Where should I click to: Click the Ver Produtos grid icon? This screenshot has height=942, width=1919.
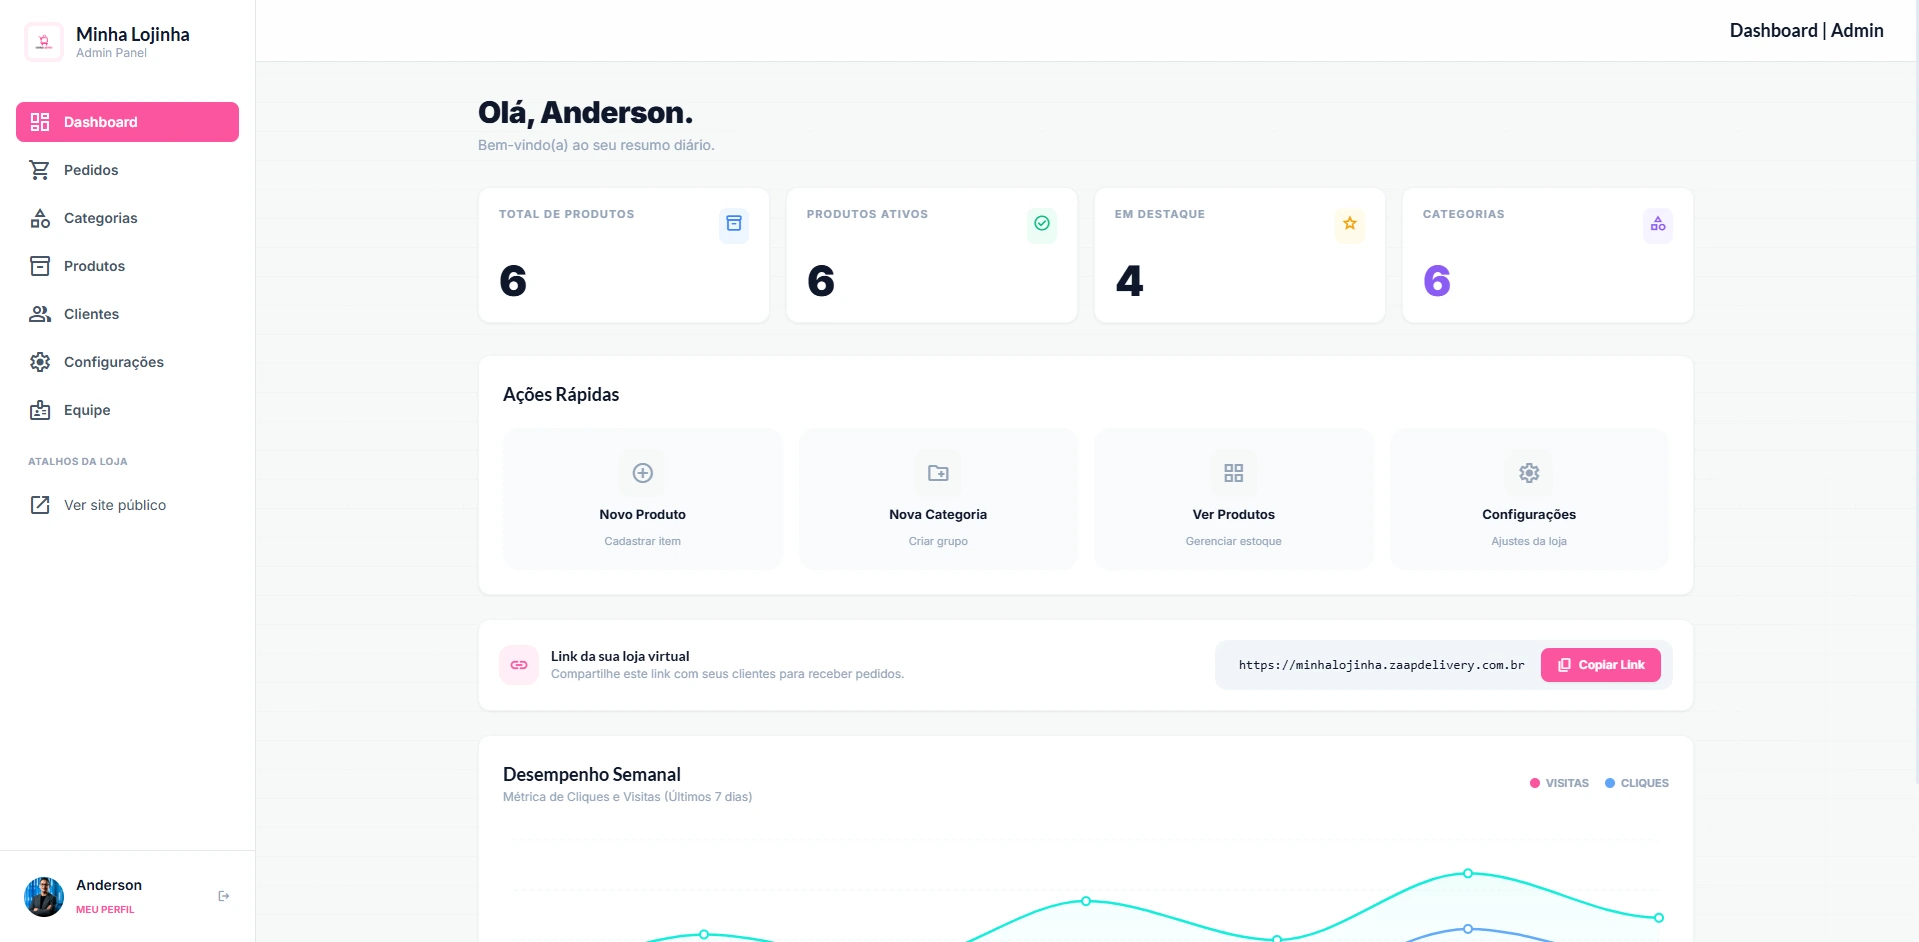click(x=1233, y=473)
